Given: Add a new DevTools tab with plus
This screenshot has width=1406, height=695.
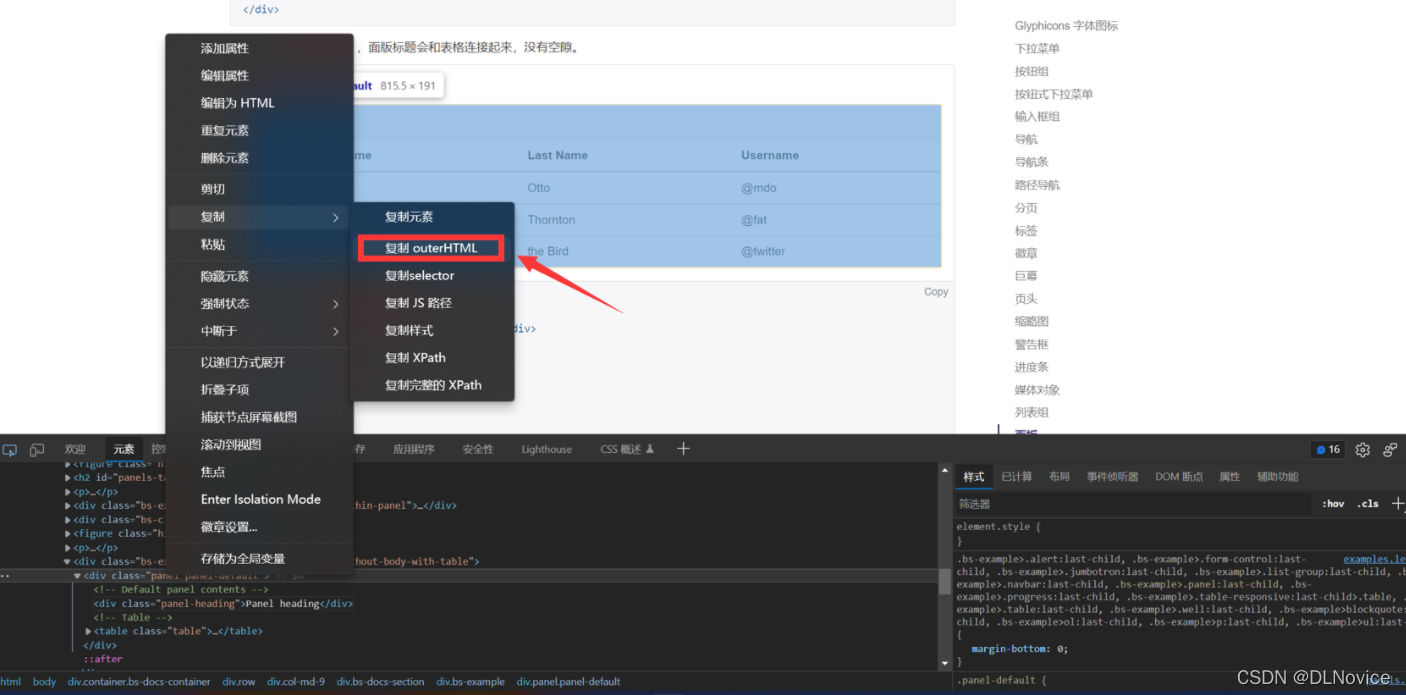Looking at the screenshot, I should click(x=683, y=449).
